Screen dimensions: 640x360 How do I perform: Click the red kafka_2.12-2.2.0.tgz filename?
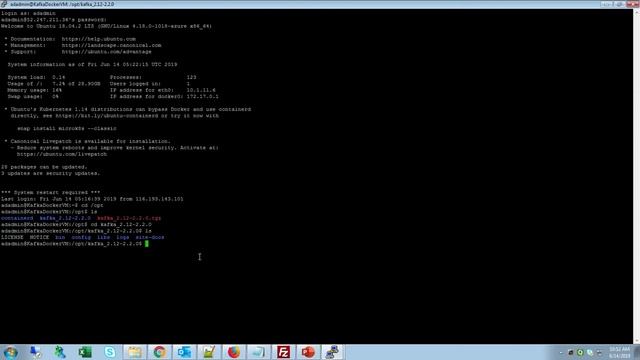129,218
